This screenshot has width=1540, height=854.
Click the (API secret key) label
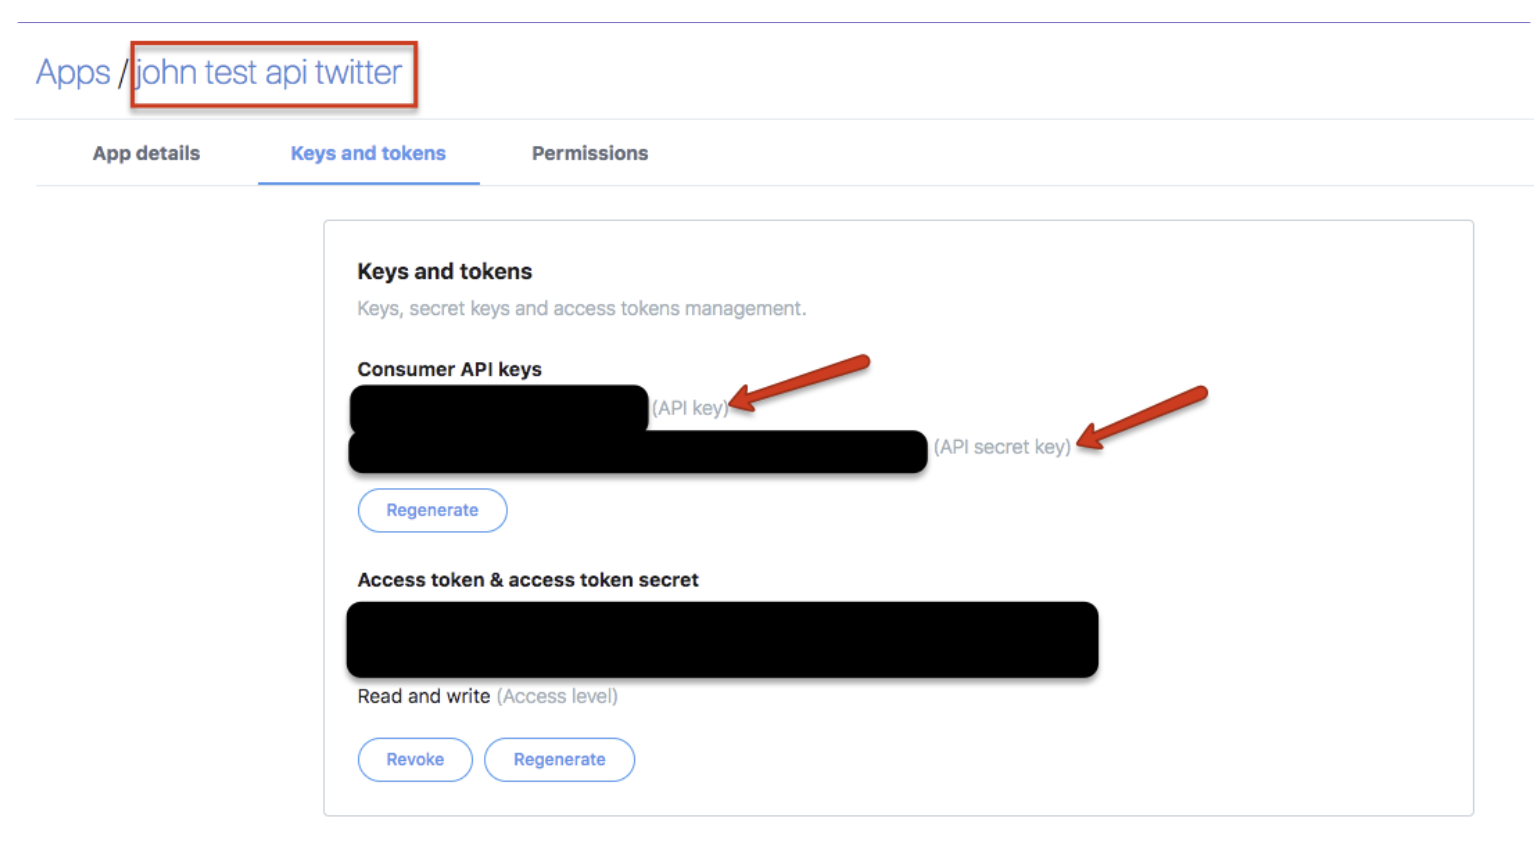point(1002,447)
